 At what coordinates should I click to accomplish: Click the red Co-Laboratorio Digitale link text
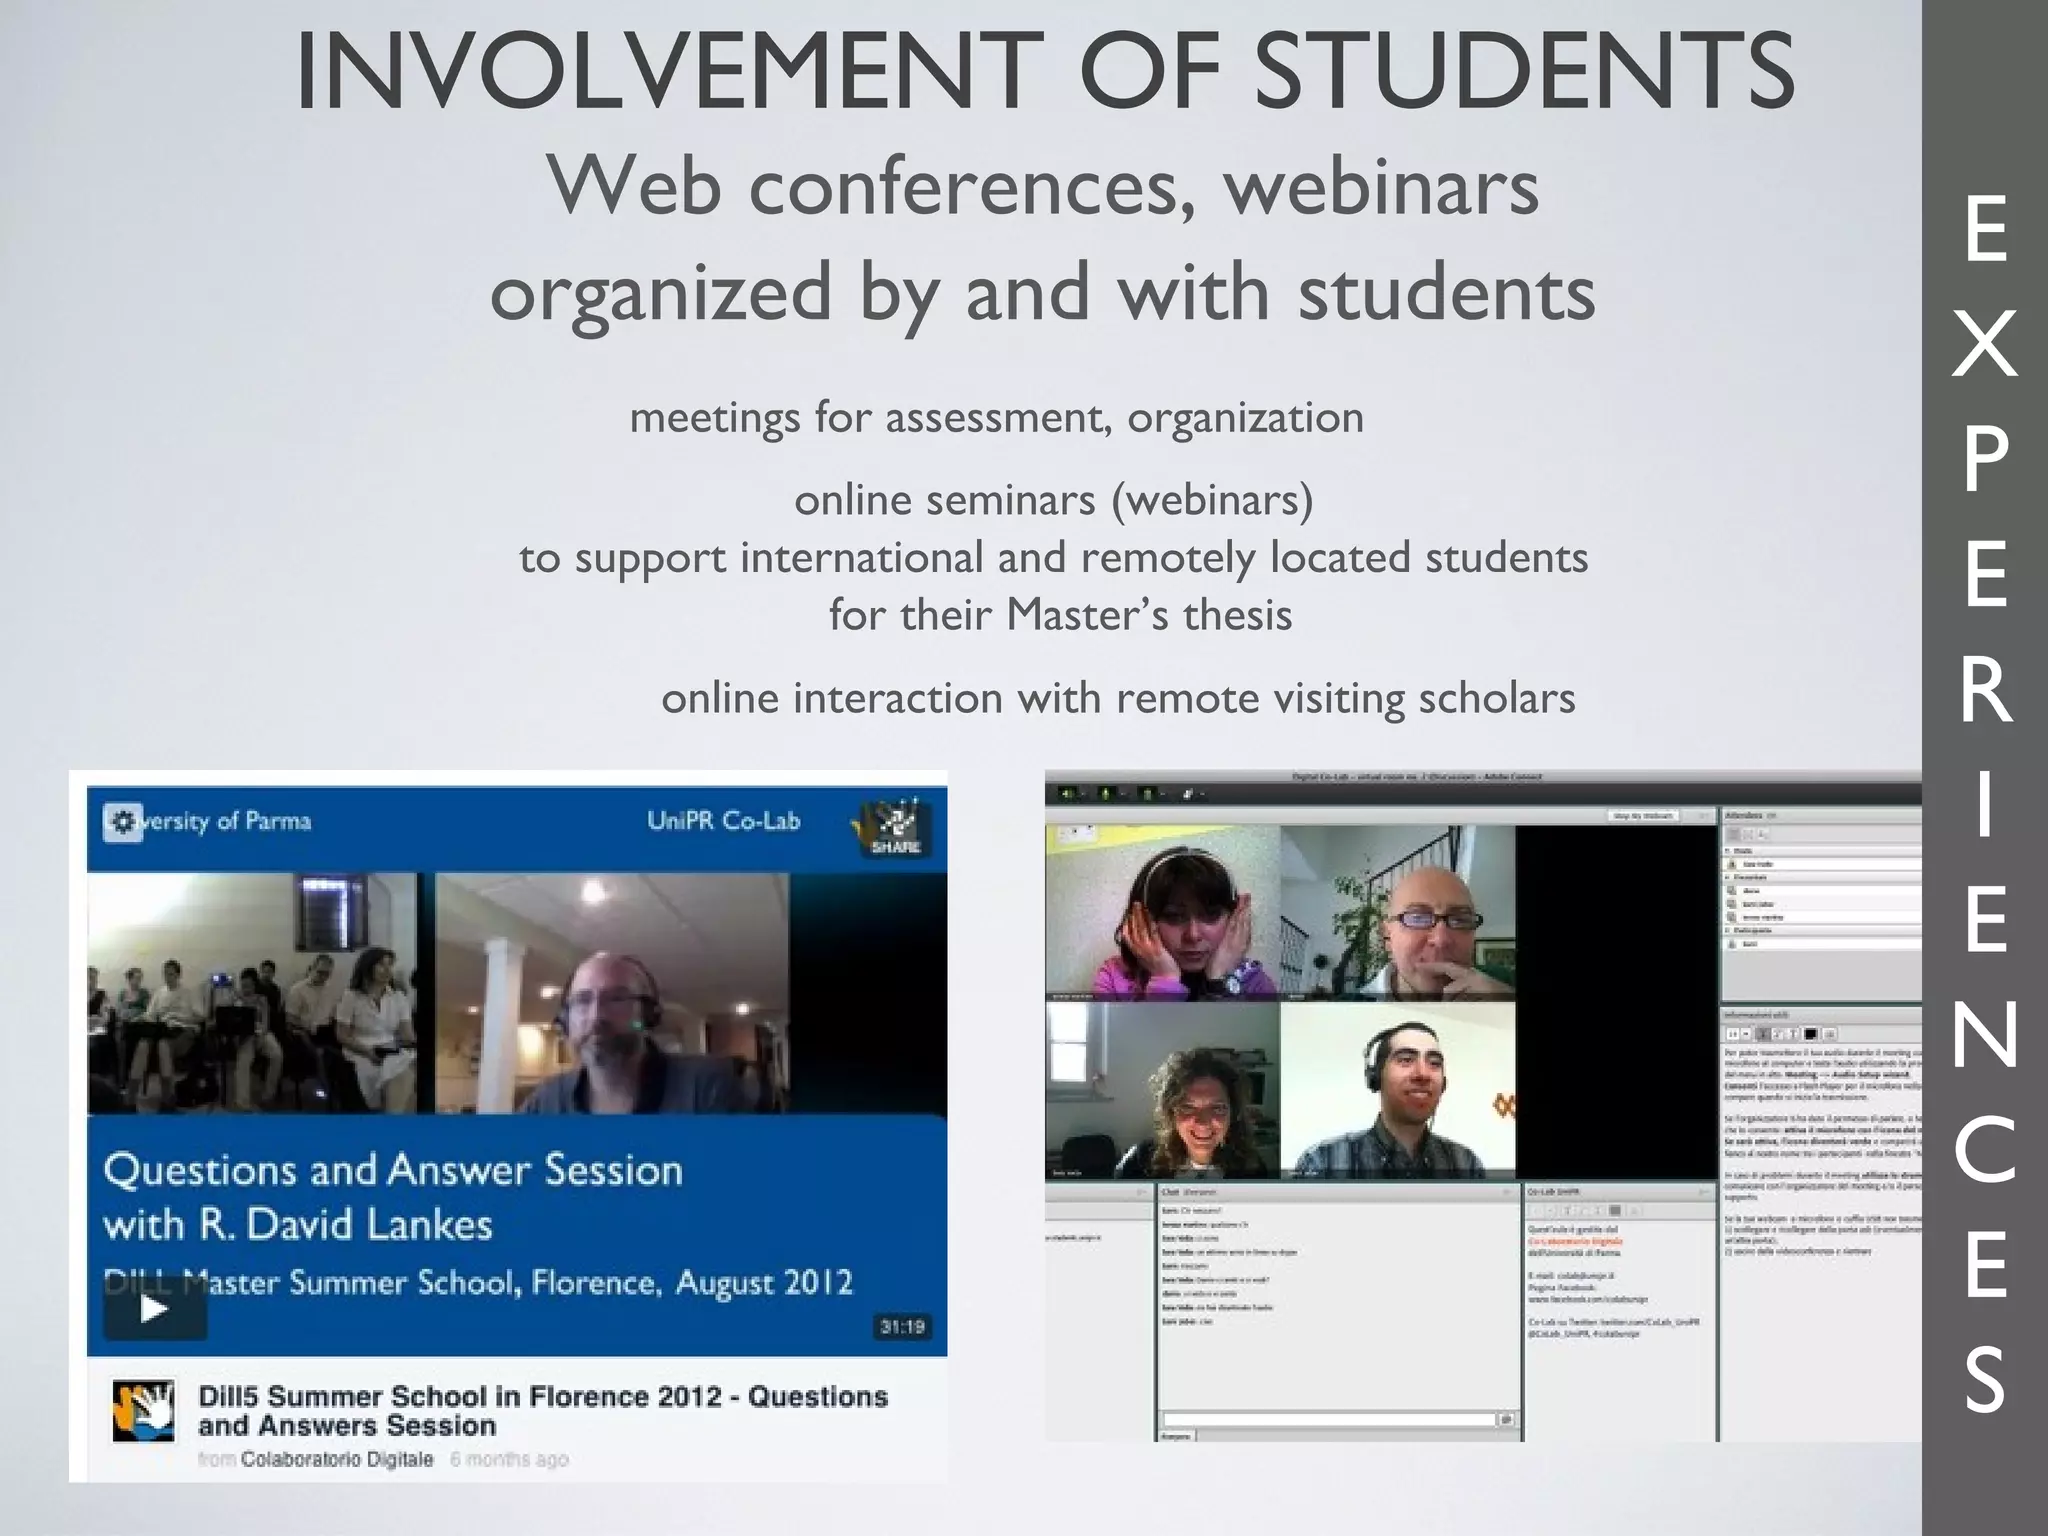tap(1576, 1241)
